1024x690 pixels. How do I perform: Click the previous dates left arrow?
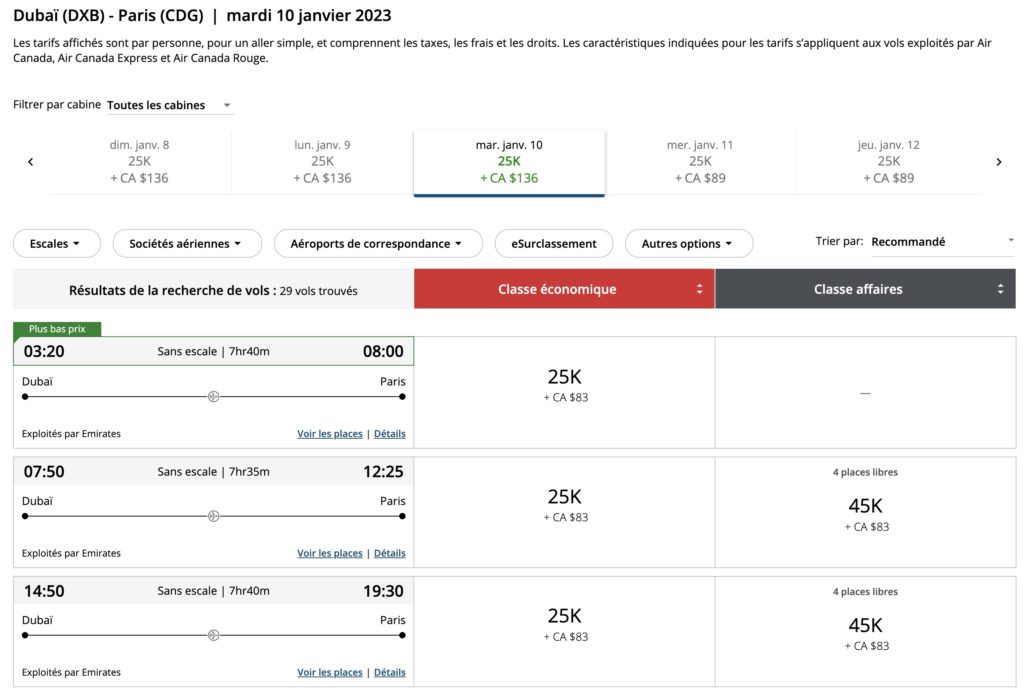point(30,162)
